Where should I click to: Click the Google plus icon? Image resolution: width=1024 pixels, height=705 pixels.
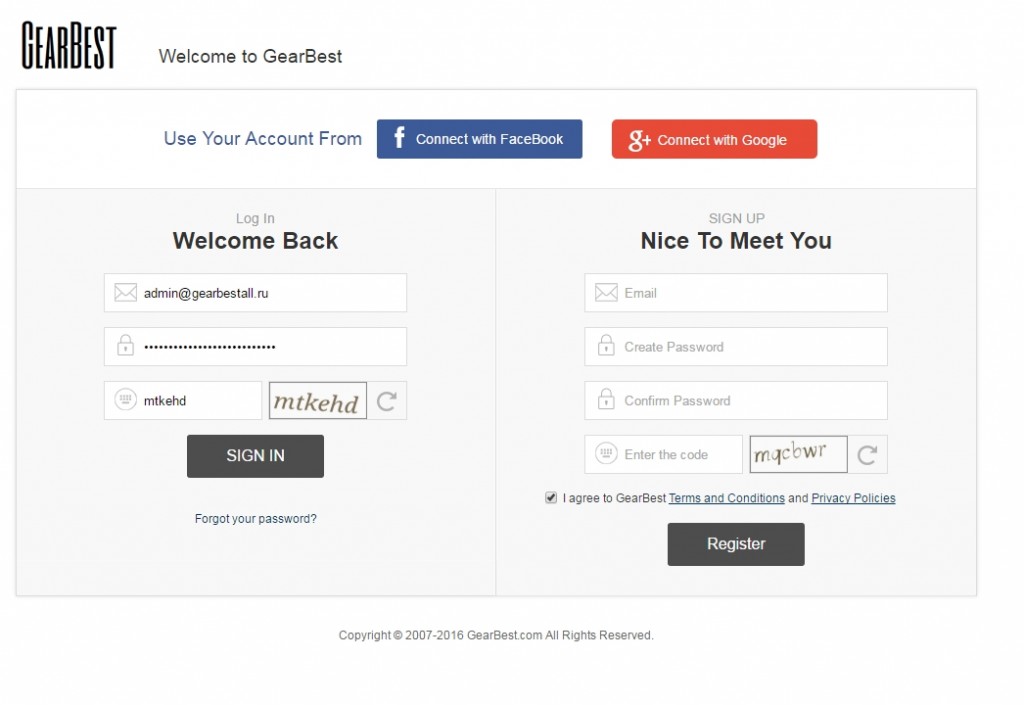click(x=639, y=140)
